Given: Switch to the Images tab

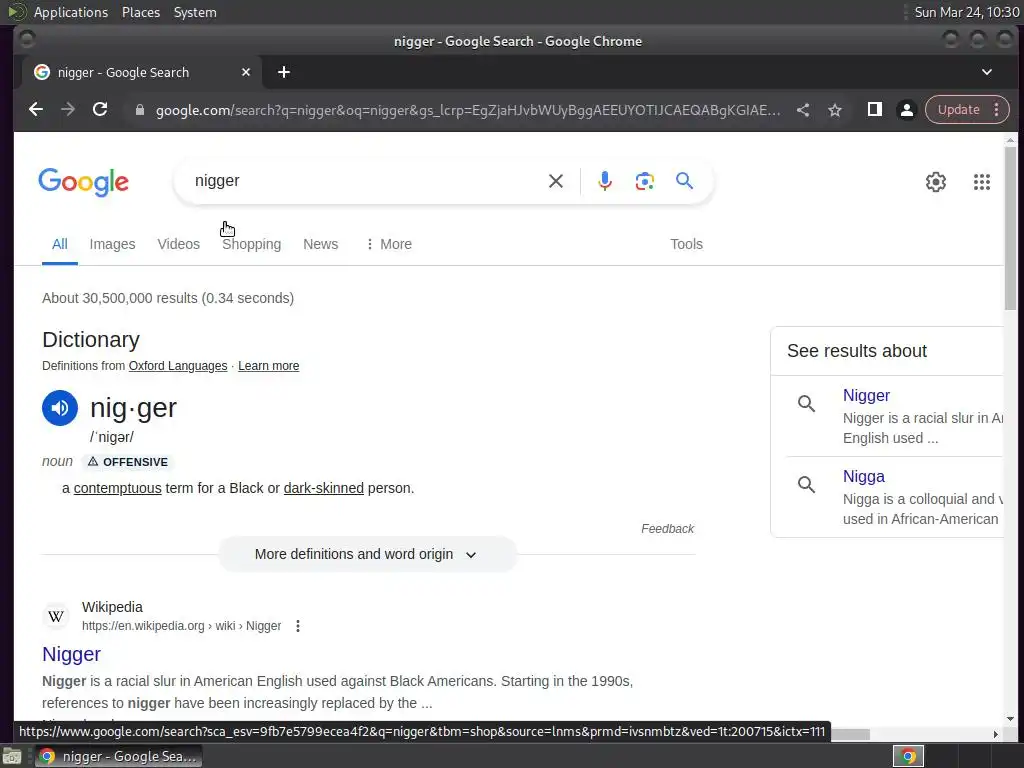Looking at the screenshot, I should [112, 244].
